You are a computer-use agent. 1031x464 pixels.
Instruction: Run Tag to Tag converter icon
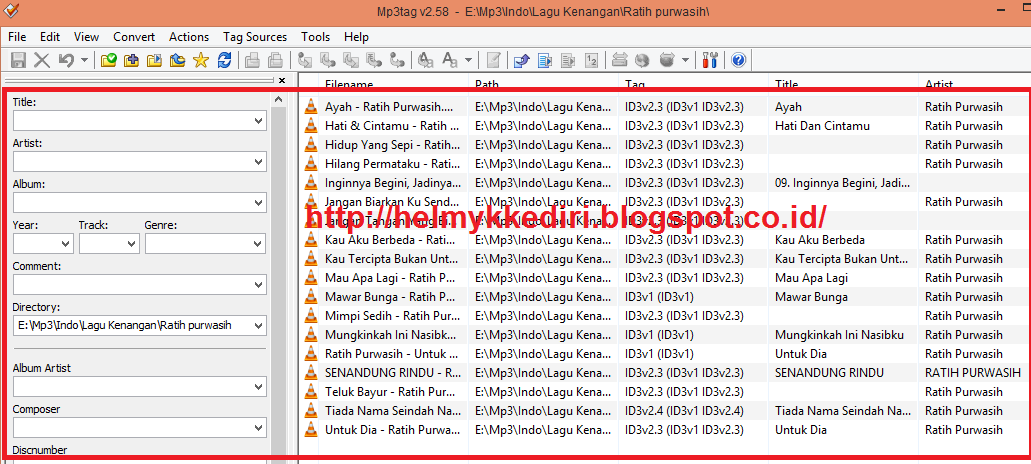point(397,60)
